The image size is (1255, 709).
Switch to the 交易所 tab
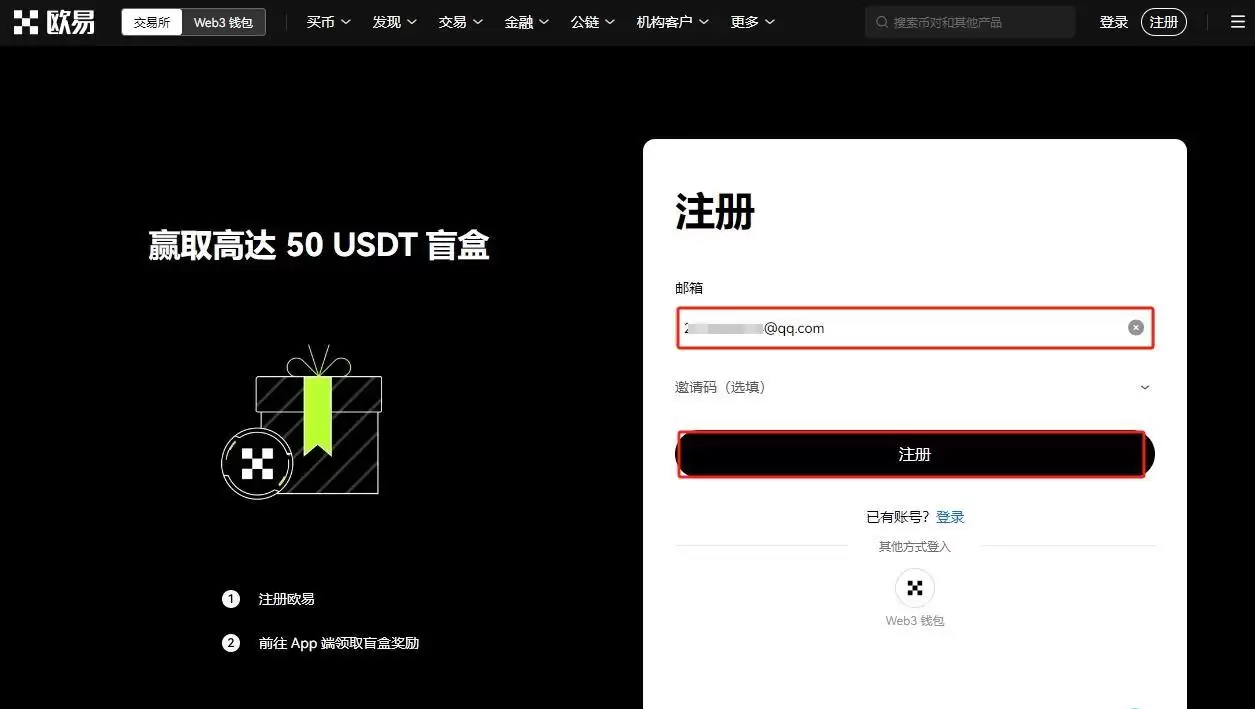coord(150,21)
